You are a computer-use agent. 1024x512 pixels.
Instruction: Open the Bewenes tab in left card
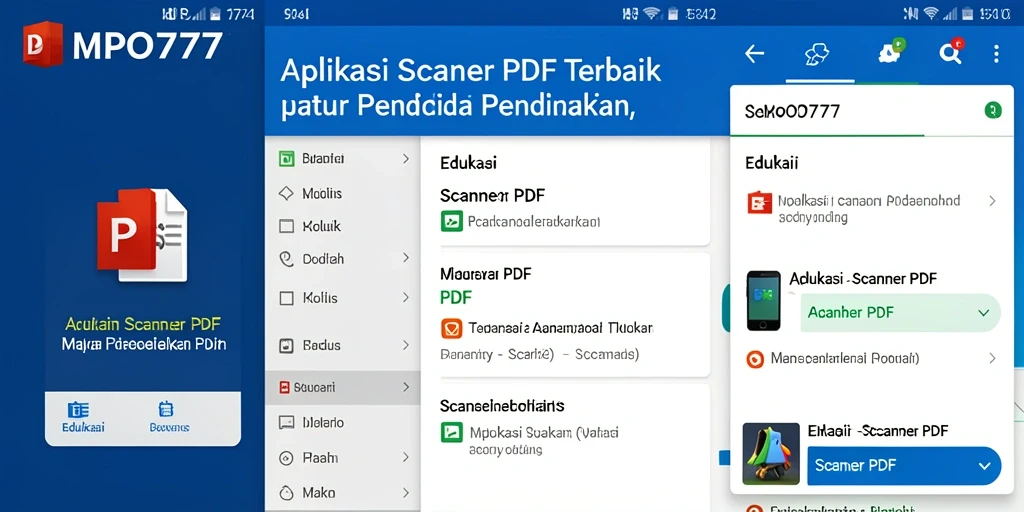coord(168,418)
